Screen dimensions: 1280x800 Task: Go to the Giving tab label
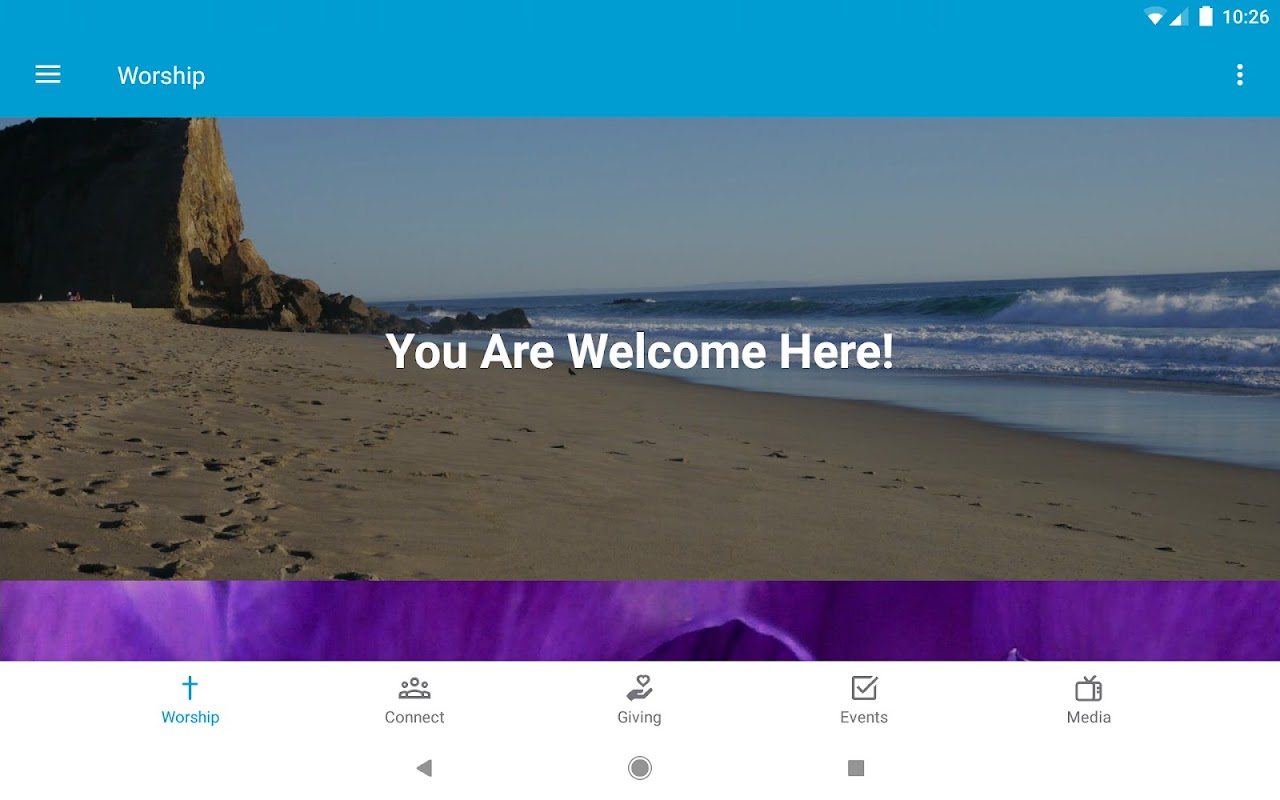(x=639, y=717)
